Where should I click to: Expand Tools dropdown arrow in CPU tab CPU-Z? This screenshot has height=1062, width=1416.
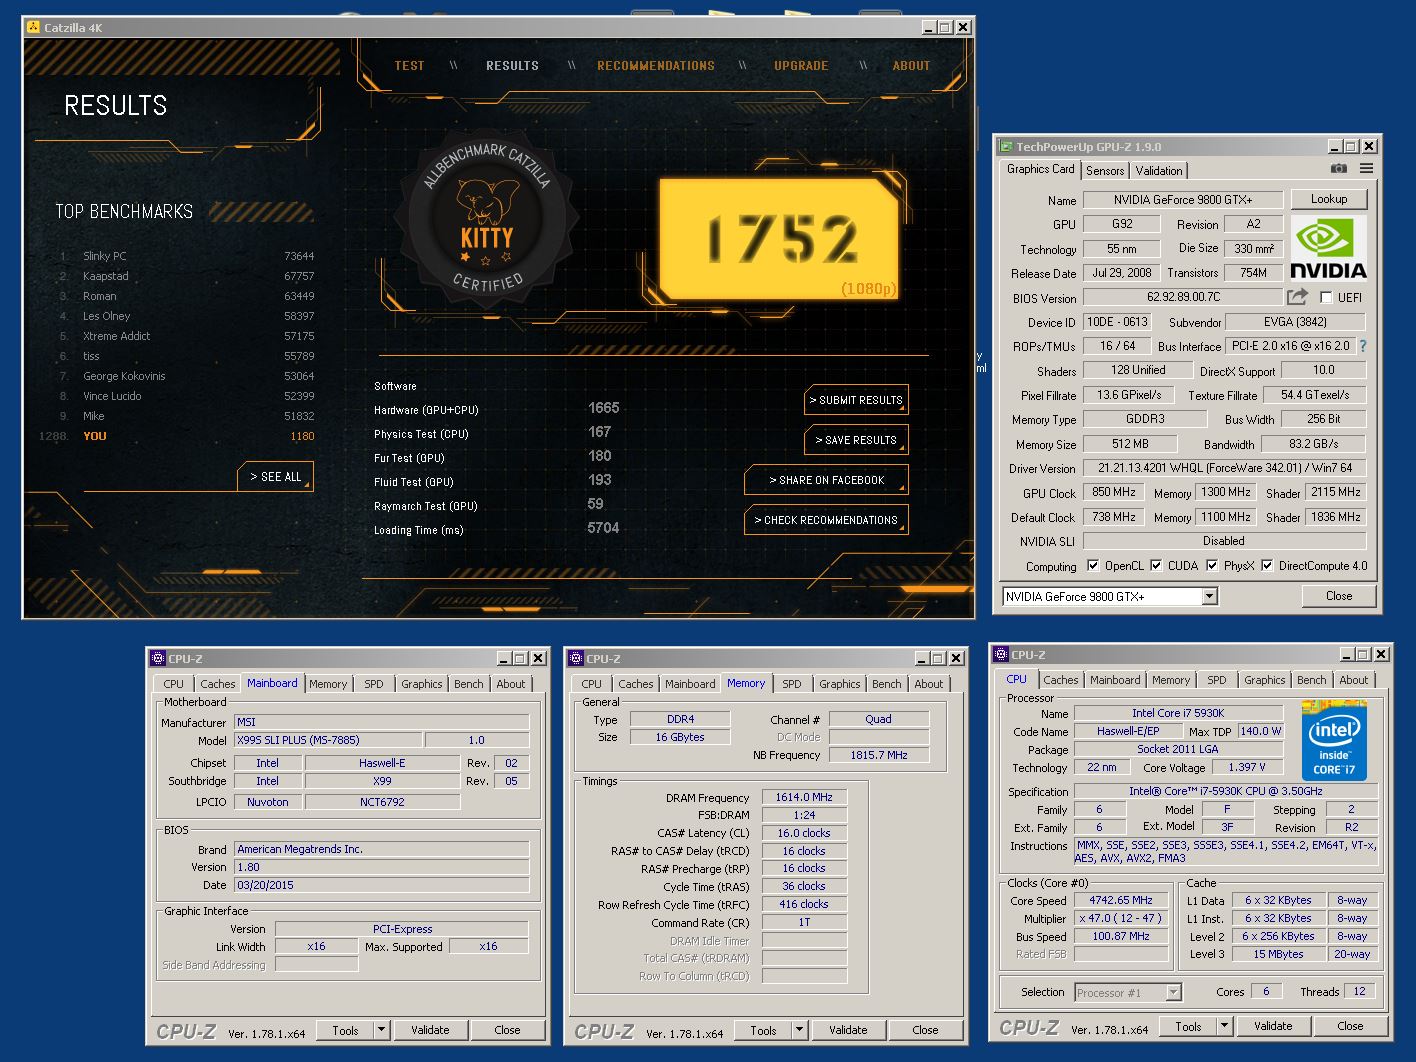[1224, 1026]
